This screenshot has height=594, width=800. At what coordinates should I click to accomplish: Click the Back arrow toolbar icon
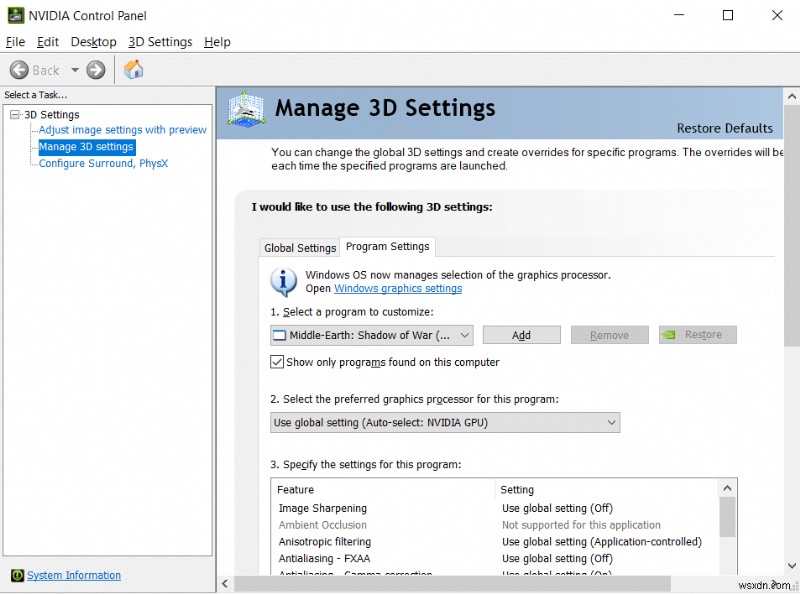[x=19, y=70]
